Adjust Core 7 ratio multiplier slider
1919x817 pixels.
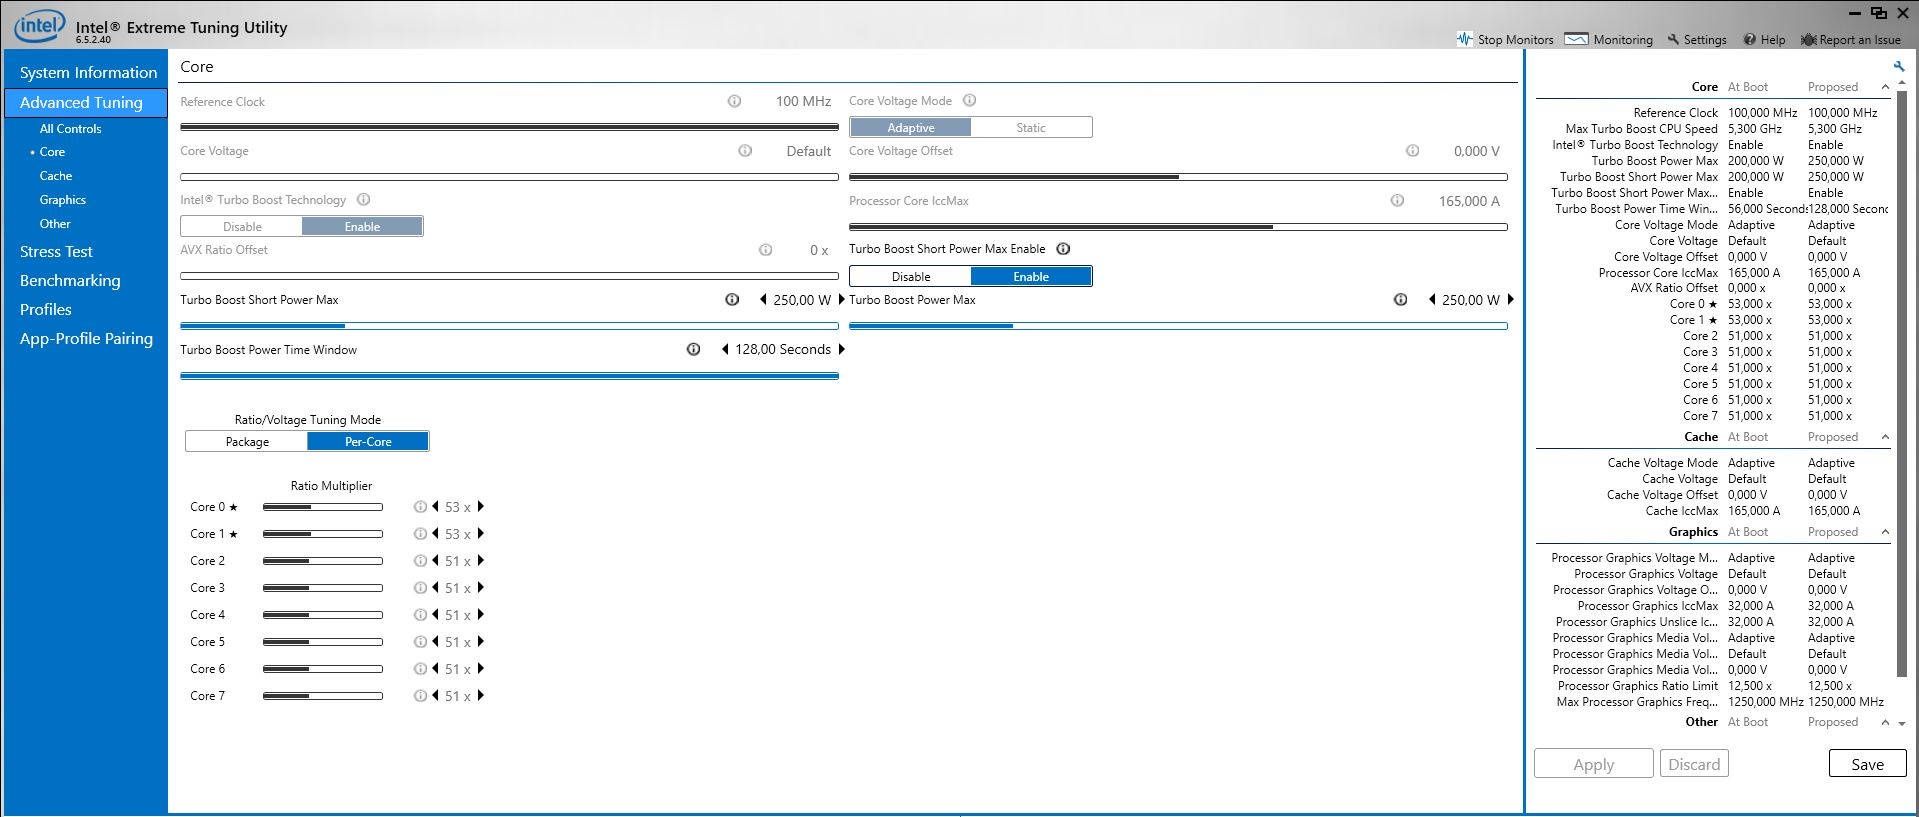pos(323,696)
